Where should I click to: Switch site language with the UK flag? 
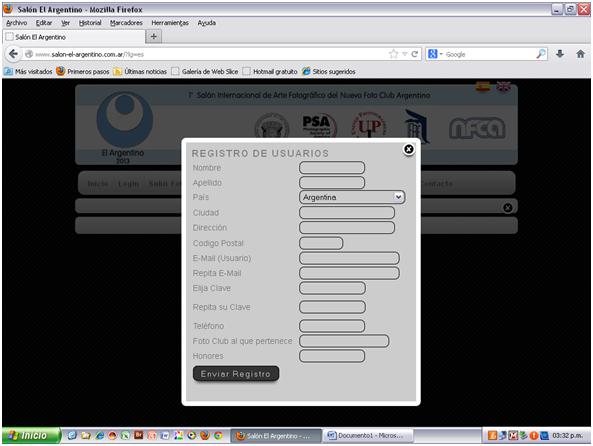[x=503, y=87]
